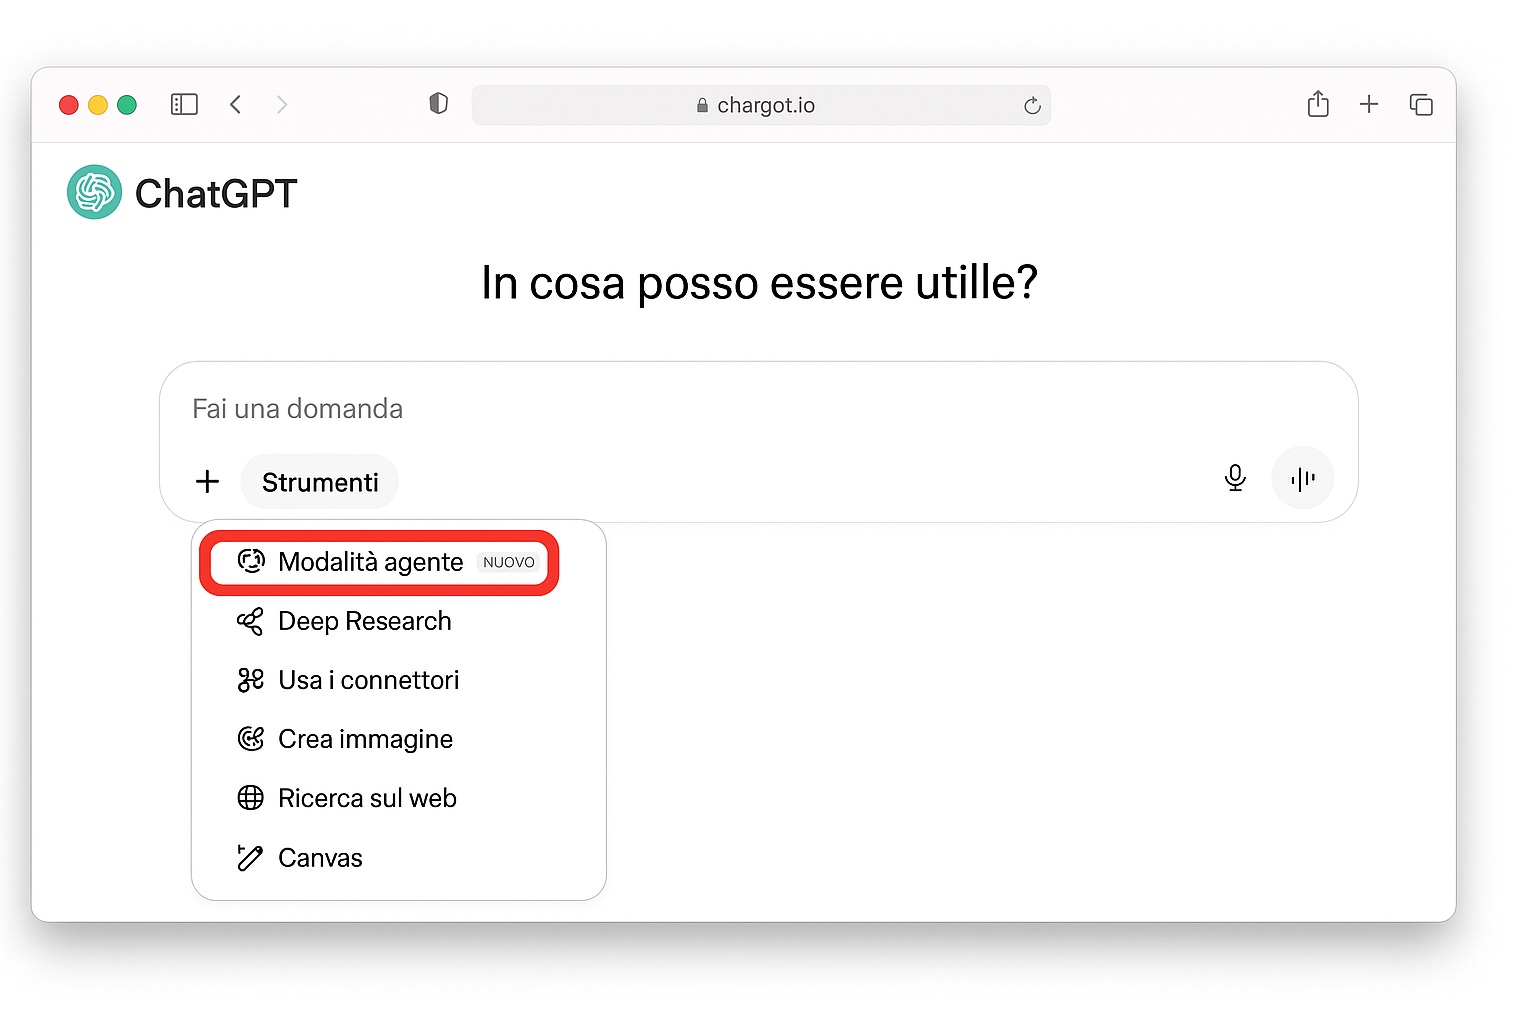Image resolution: width=1536 pixels, height=1024 pixels.
Task: Click the ChatGPT logo icon
Action: click(94, 192)
